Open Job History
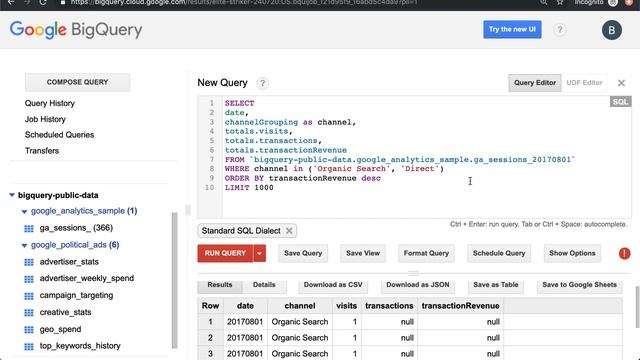Image resolution: width=640 pixels, height=360 pixels. [x=45, y=119]
